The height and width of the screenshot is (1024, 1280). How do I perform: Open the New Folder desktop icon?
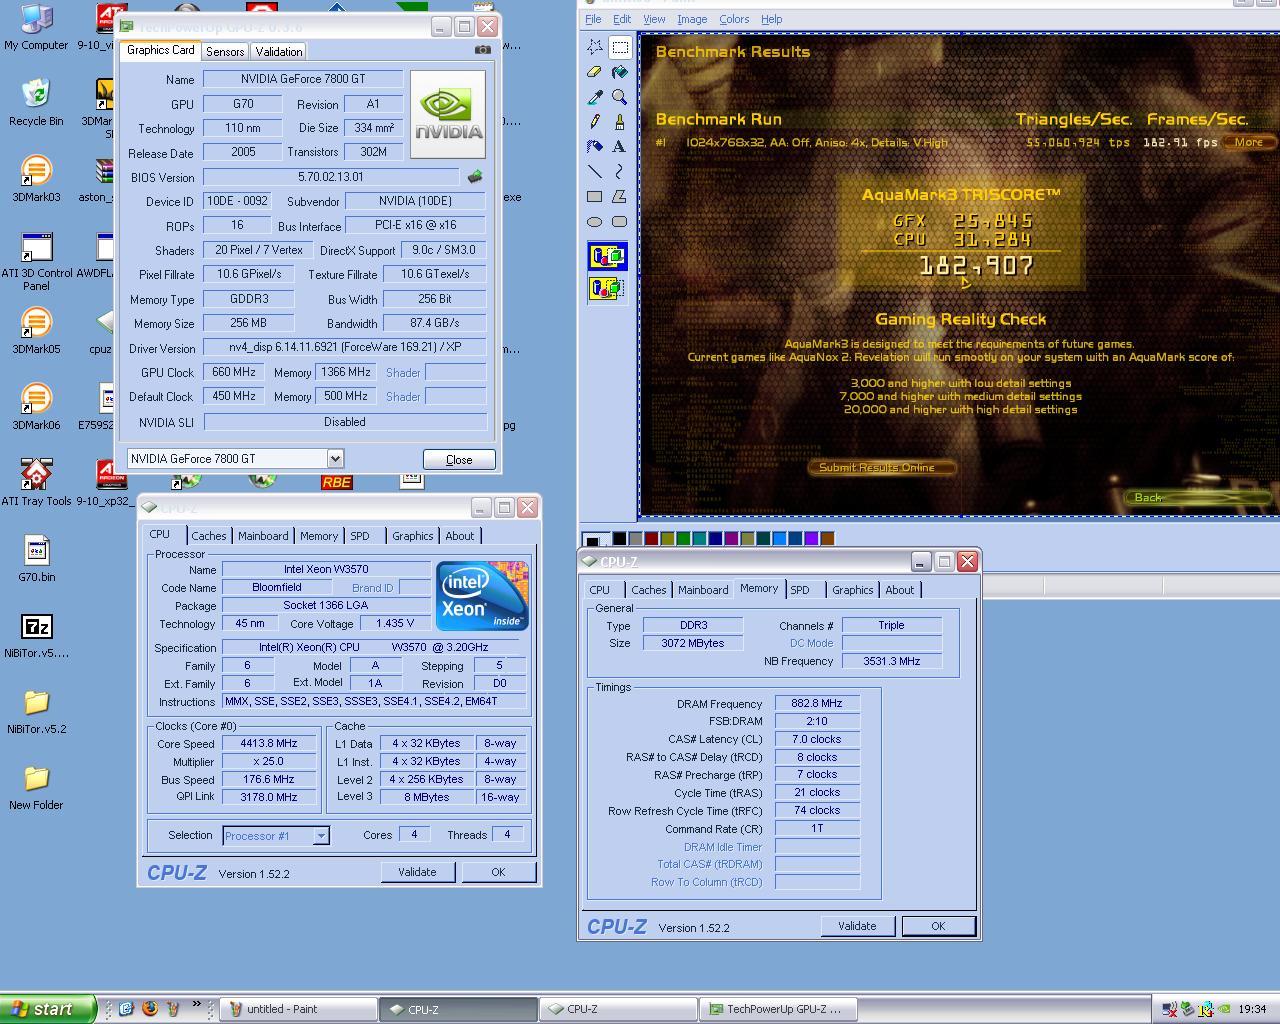(36, 788)
